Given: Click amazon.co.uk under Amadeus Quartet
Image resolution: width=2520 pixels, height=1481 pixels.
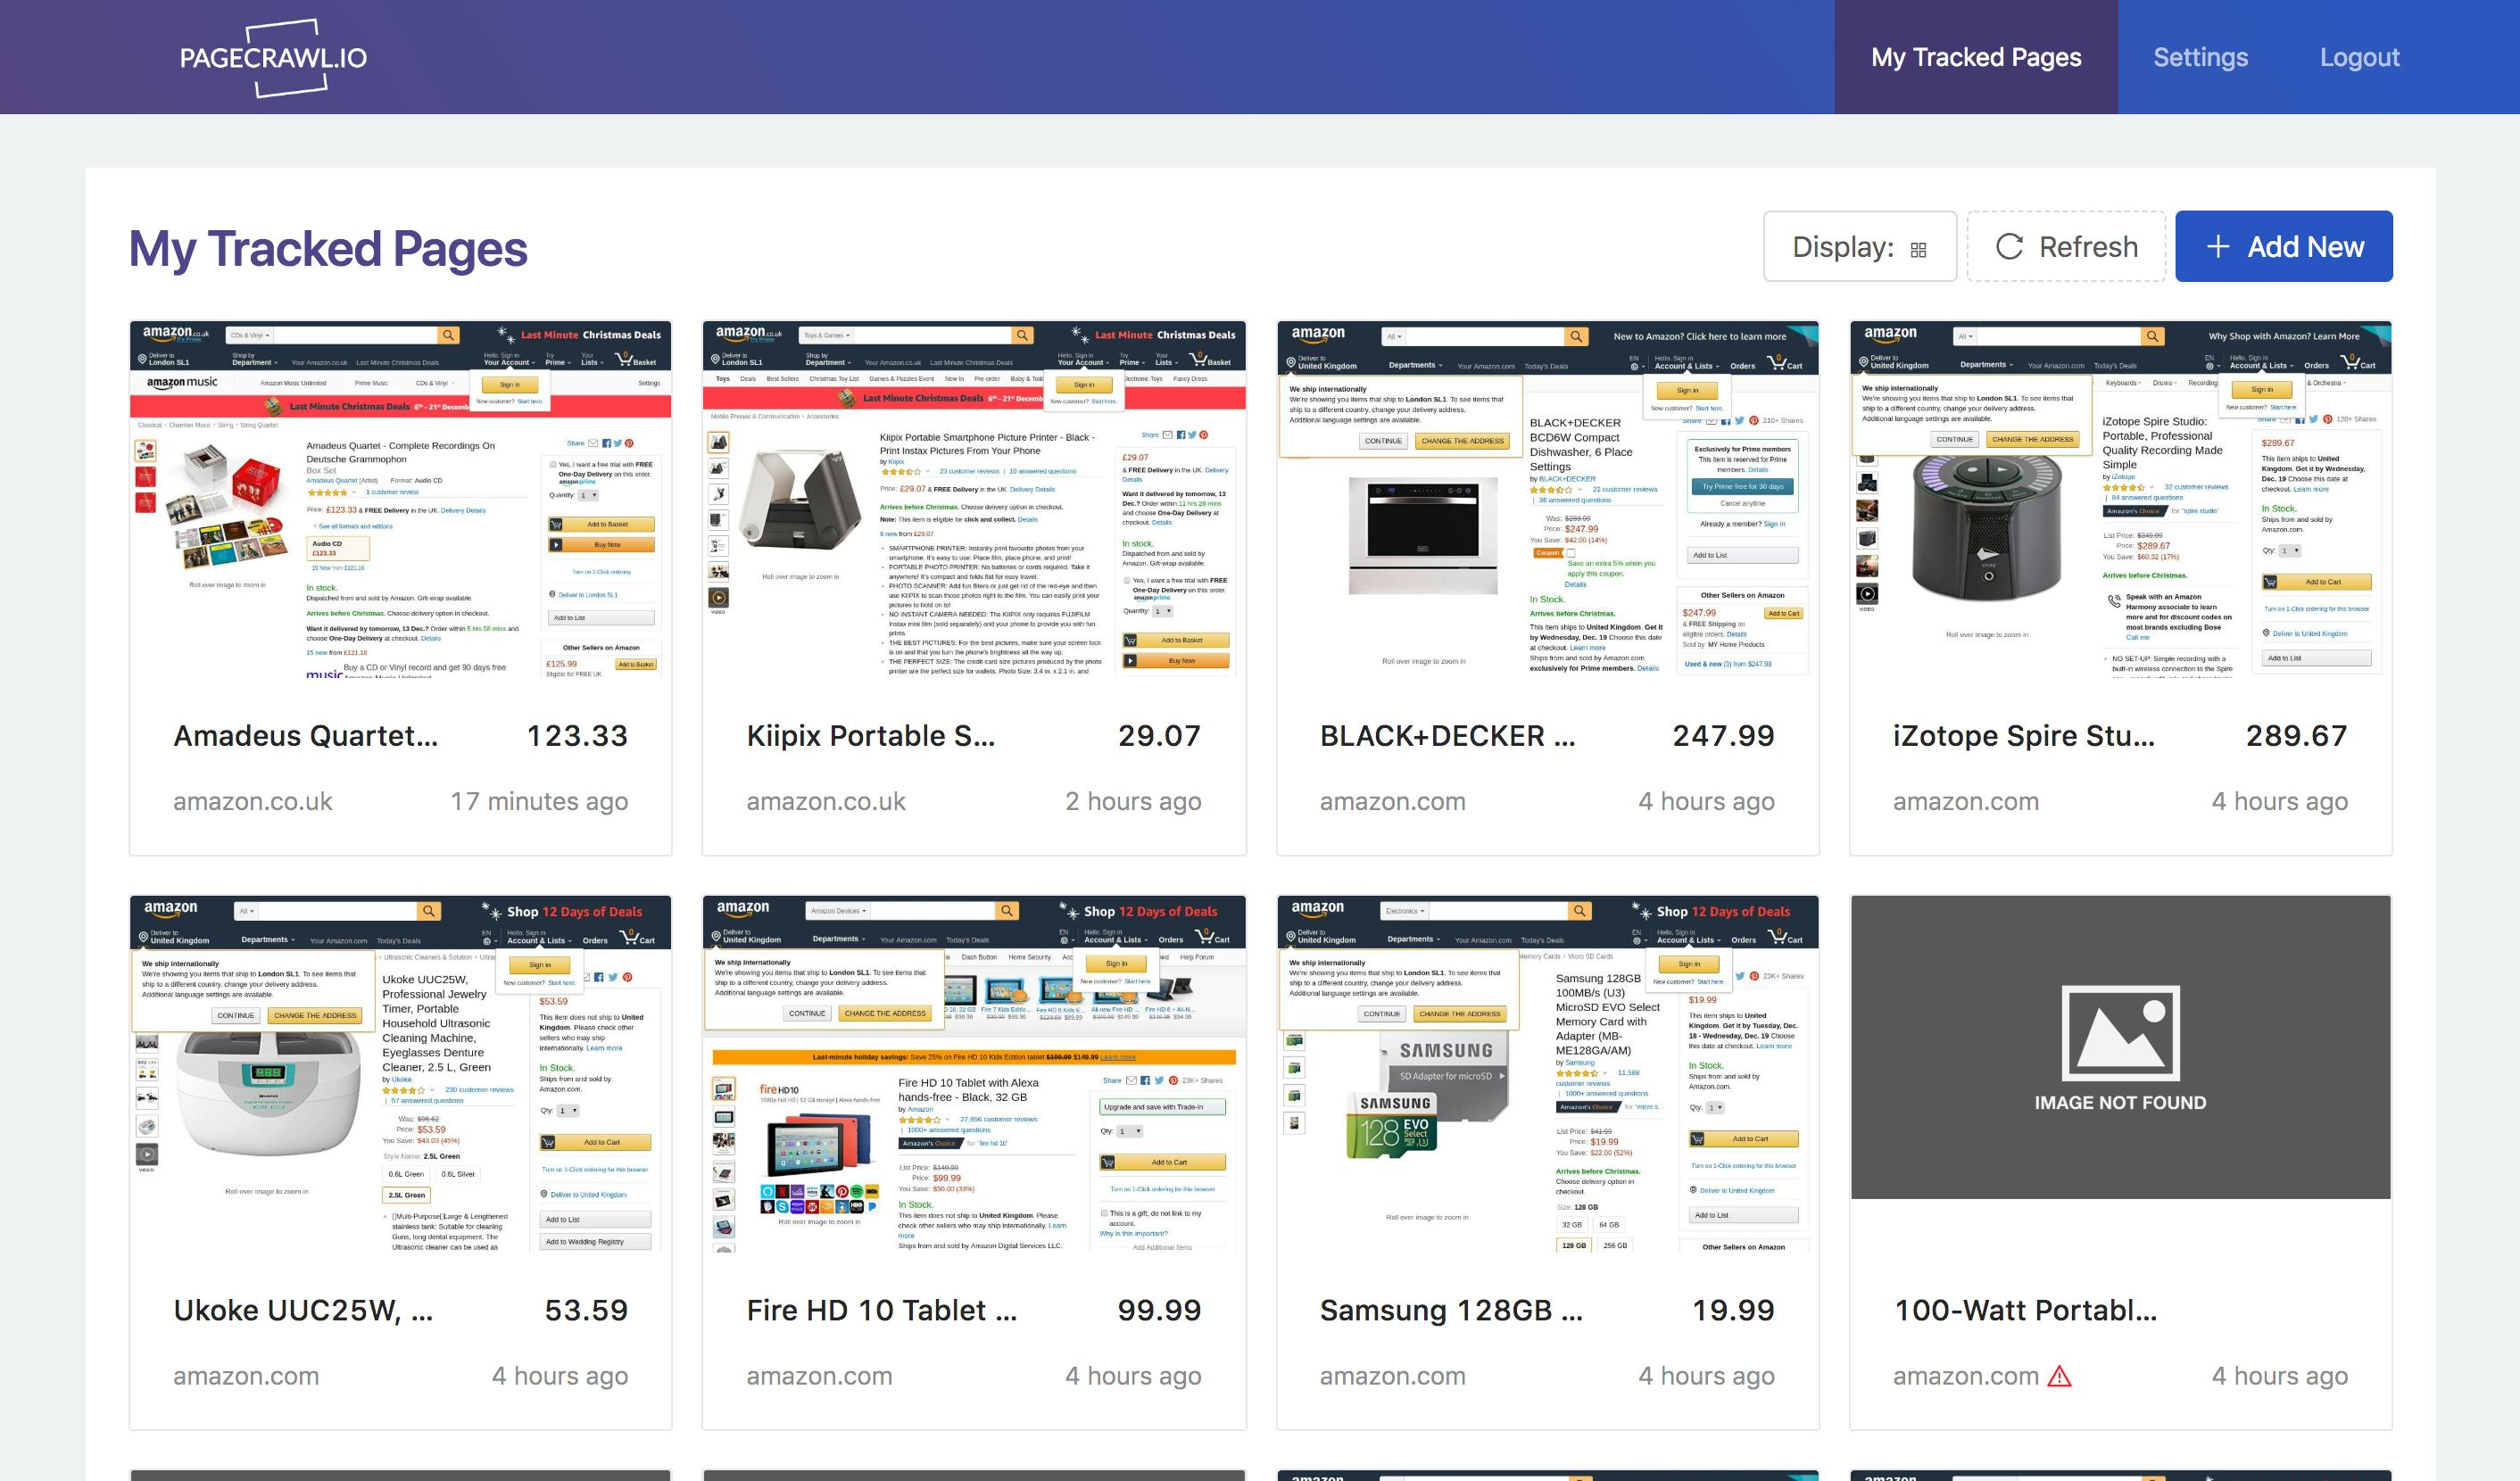Looking at the screenshot, I should 253,801.
